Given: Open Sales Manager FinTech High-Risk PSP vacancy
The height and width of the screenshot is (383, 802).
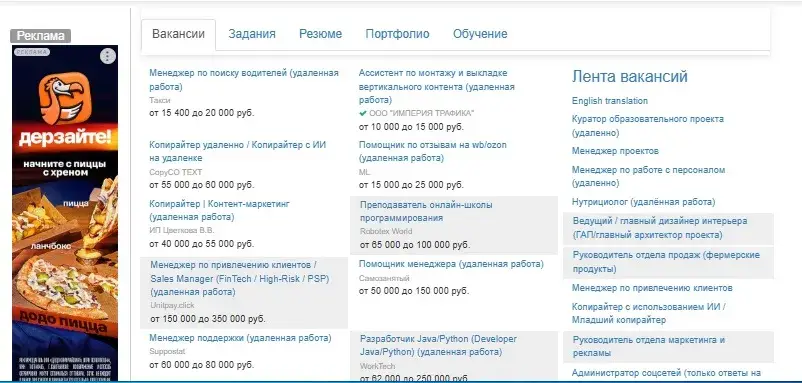Looking at the screenshot, I should [240, 279].
